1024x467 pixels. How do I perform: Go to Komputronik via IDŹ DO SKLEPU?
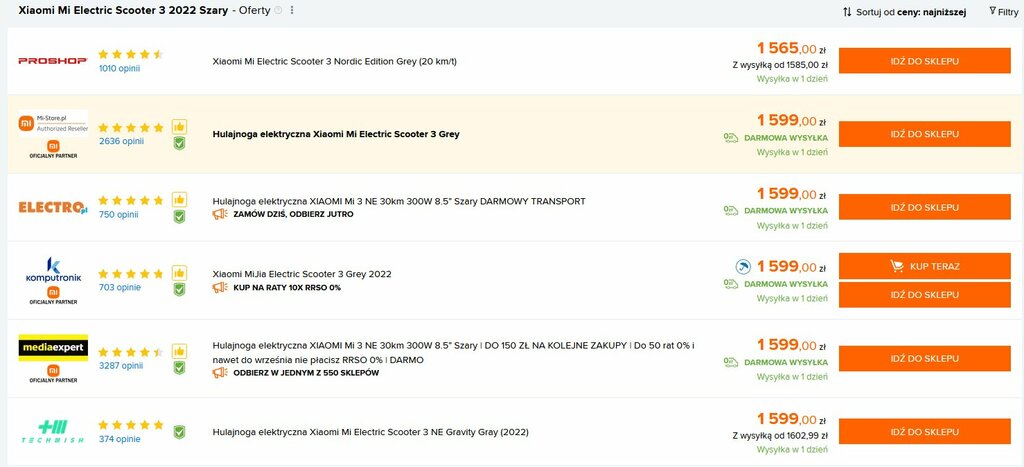coord(924,295)
